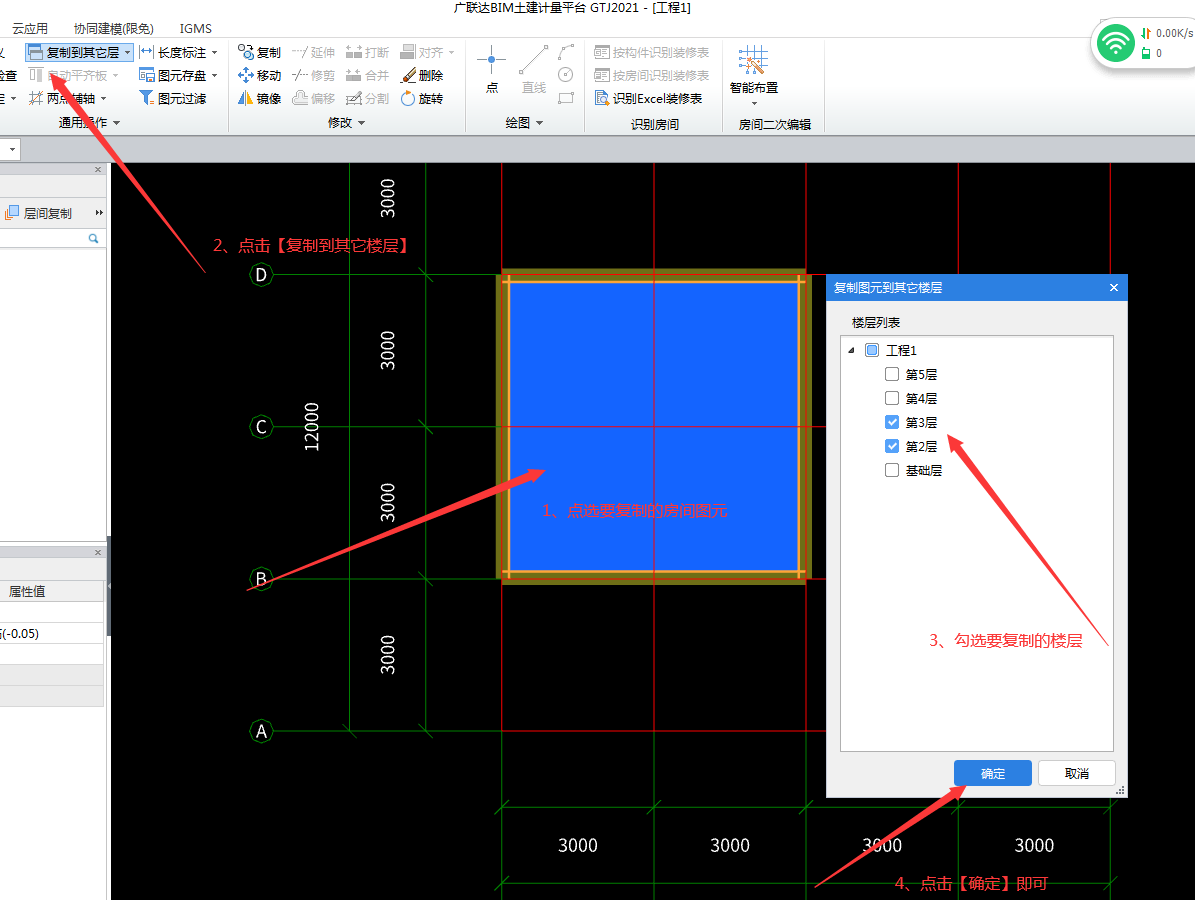The width and height of the screenshot is (1195, 900).
Task: Close the upper left side panel
Action: pyautogui.click(x=98, y=169)
